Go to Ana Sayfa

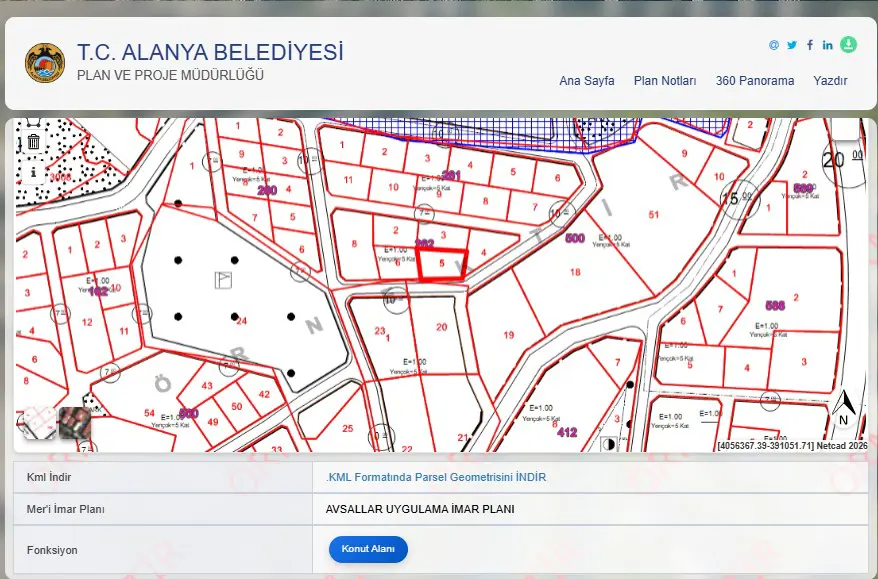click(x=587, y=81)
